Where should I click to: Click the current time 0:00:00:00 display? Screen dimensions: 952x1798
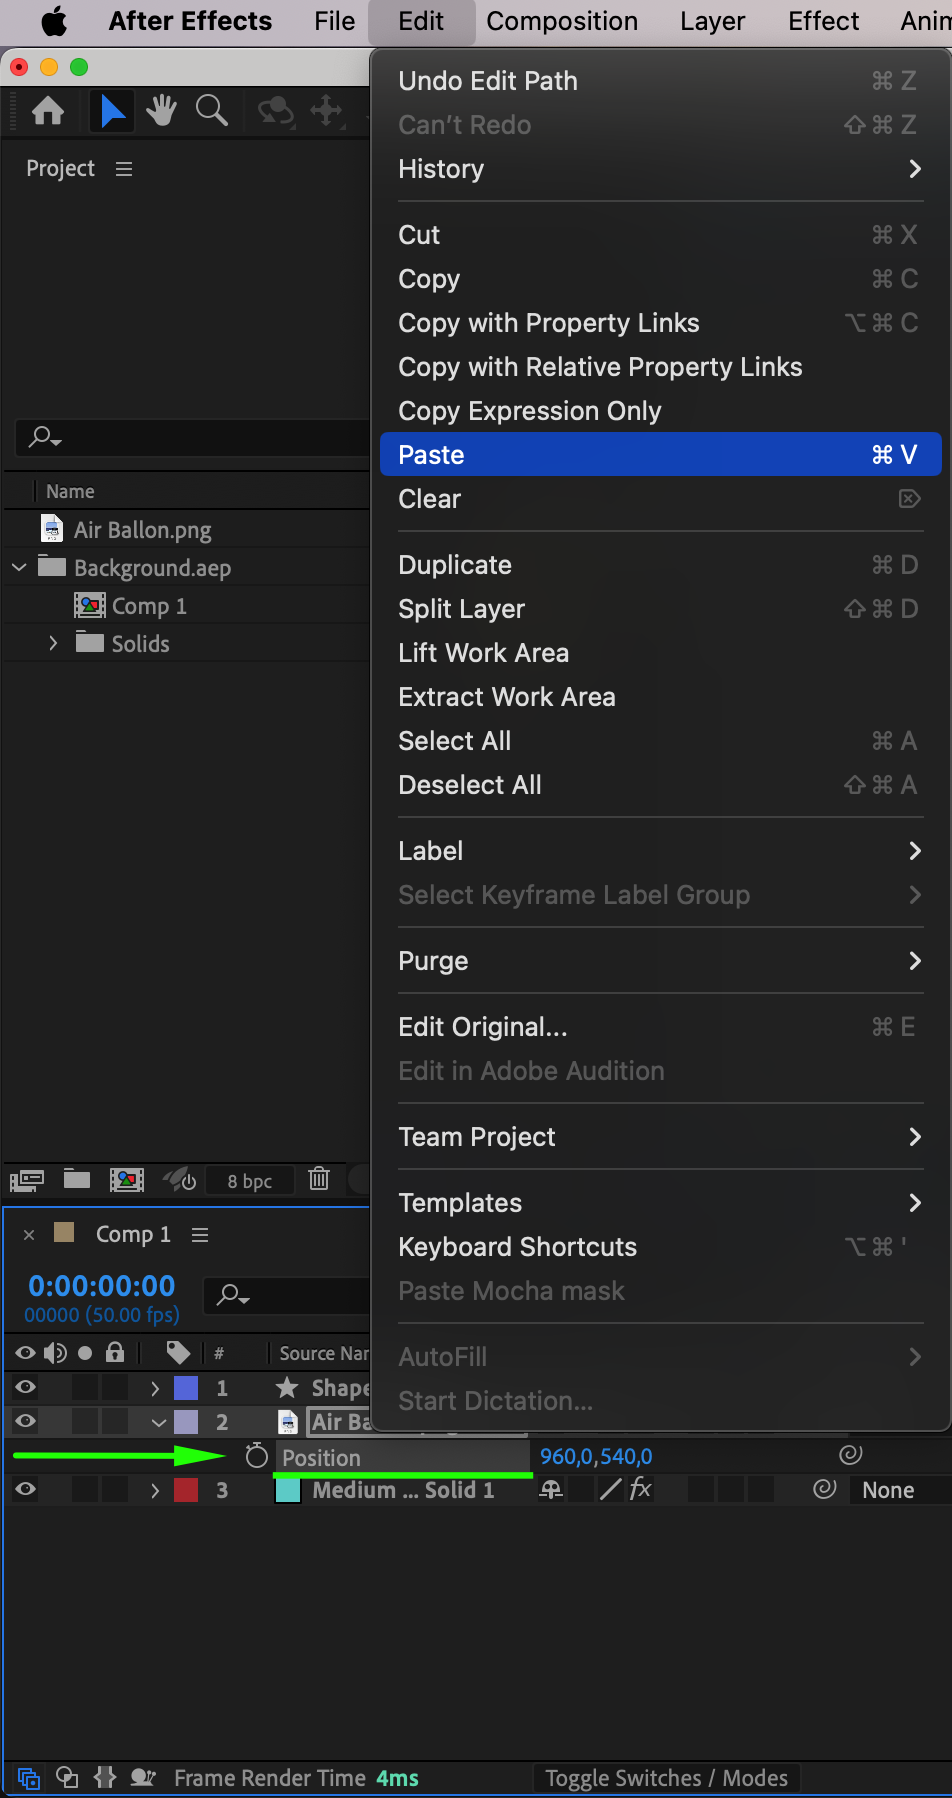tap(102, 1286)
